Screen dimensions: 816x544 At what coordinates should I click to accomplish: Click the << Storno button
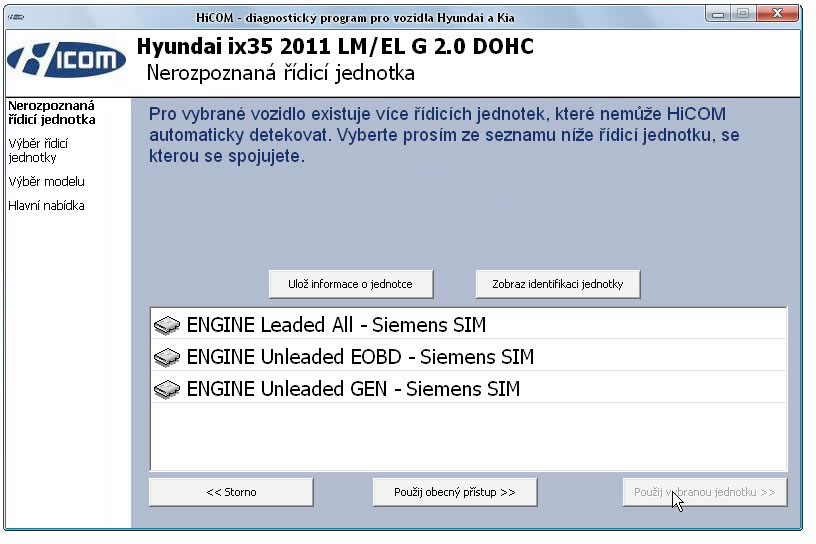click(231, 492)
